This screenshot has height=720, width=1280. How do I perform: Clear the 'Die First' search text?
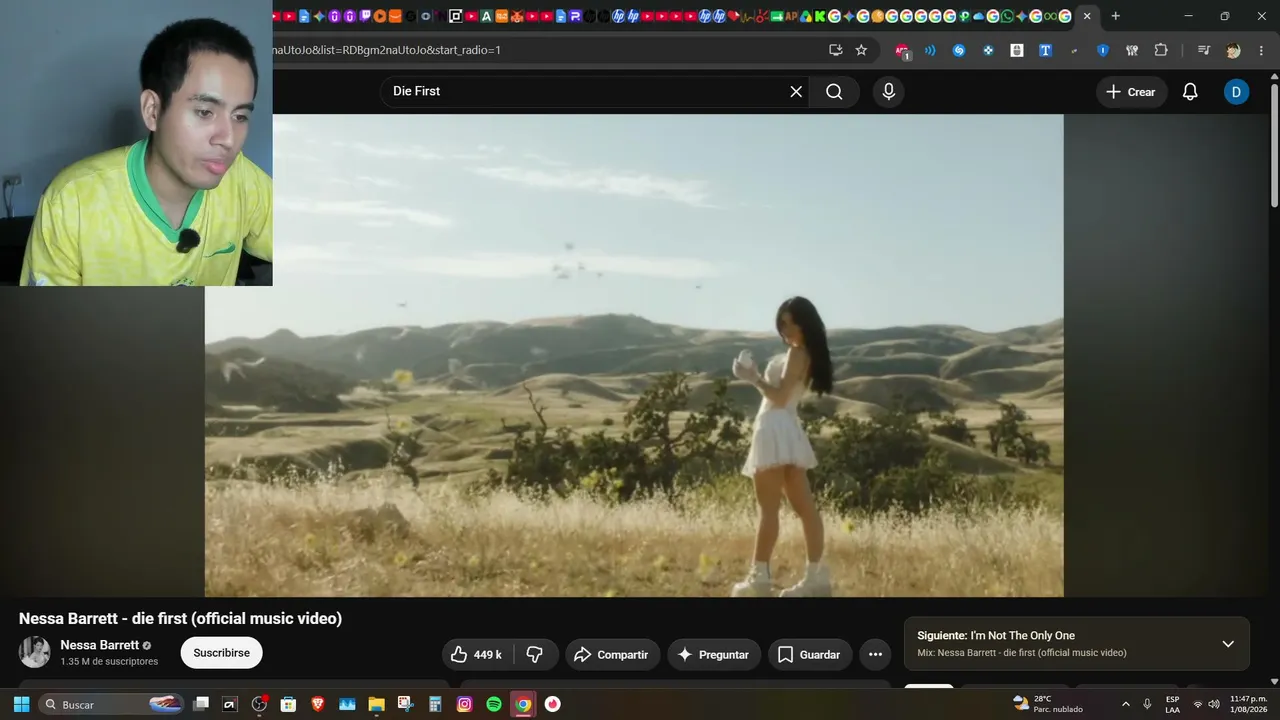[796, 92]
